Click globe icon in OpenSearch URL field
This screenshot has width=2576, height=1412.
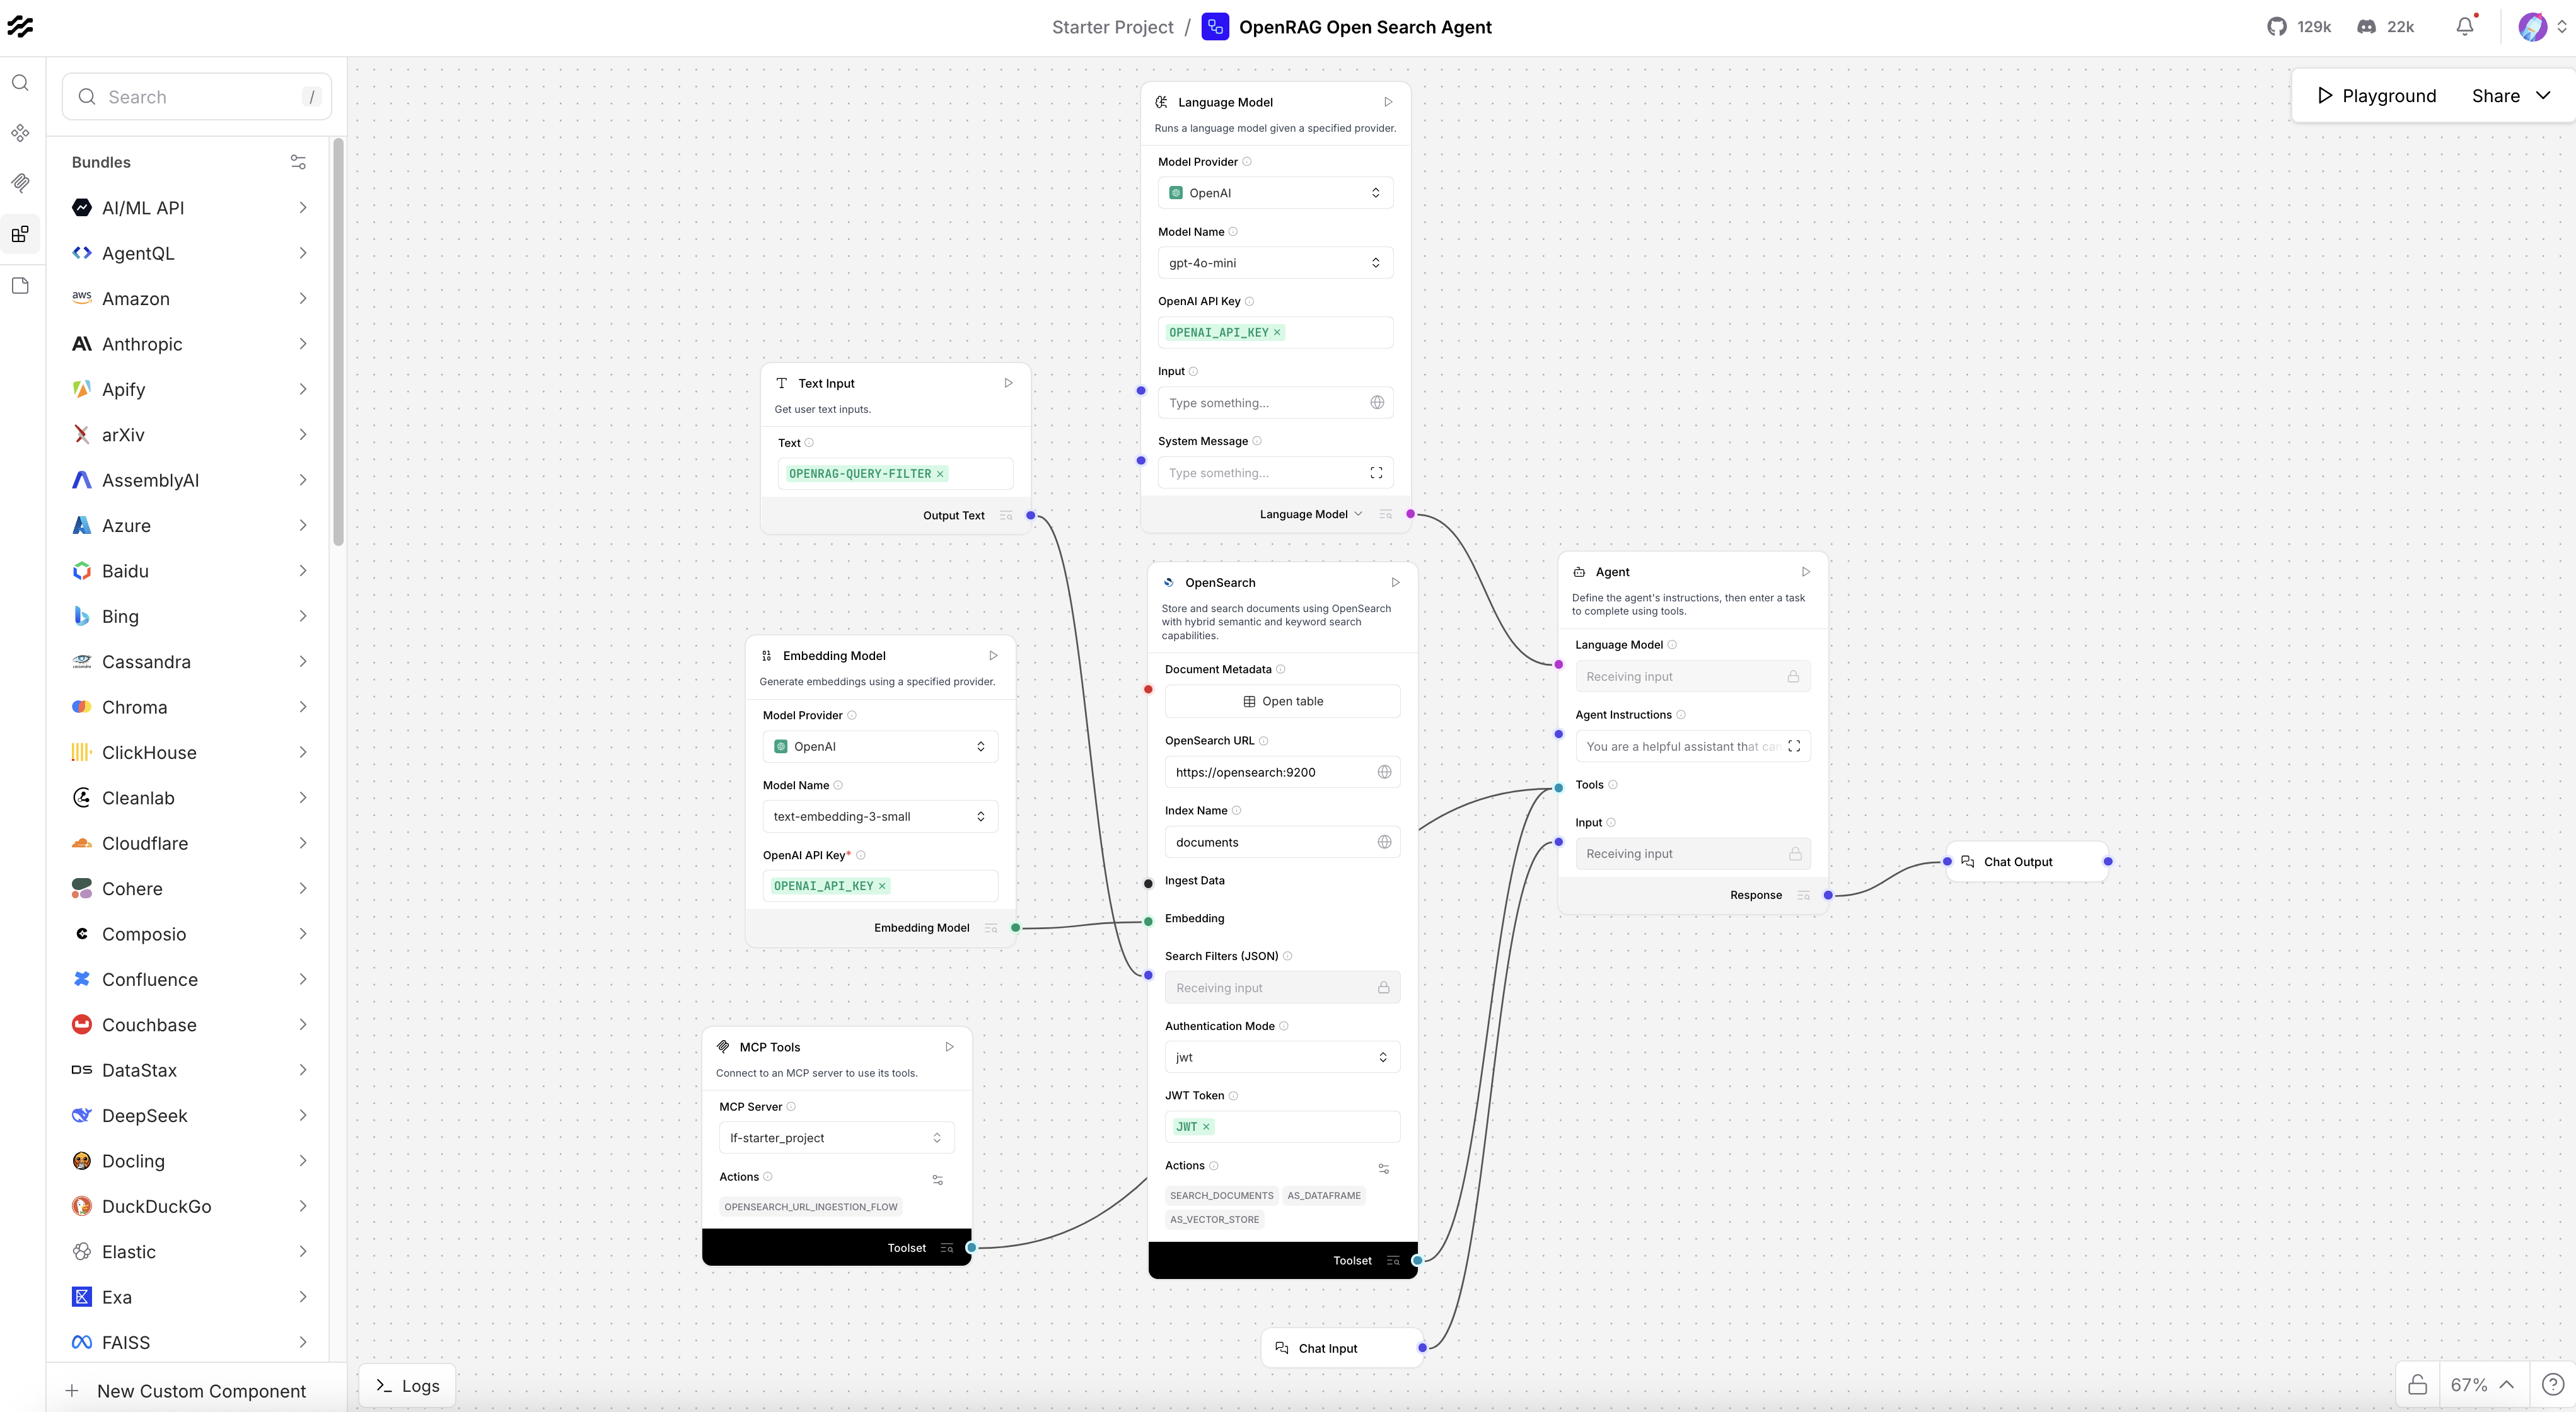1384,772
